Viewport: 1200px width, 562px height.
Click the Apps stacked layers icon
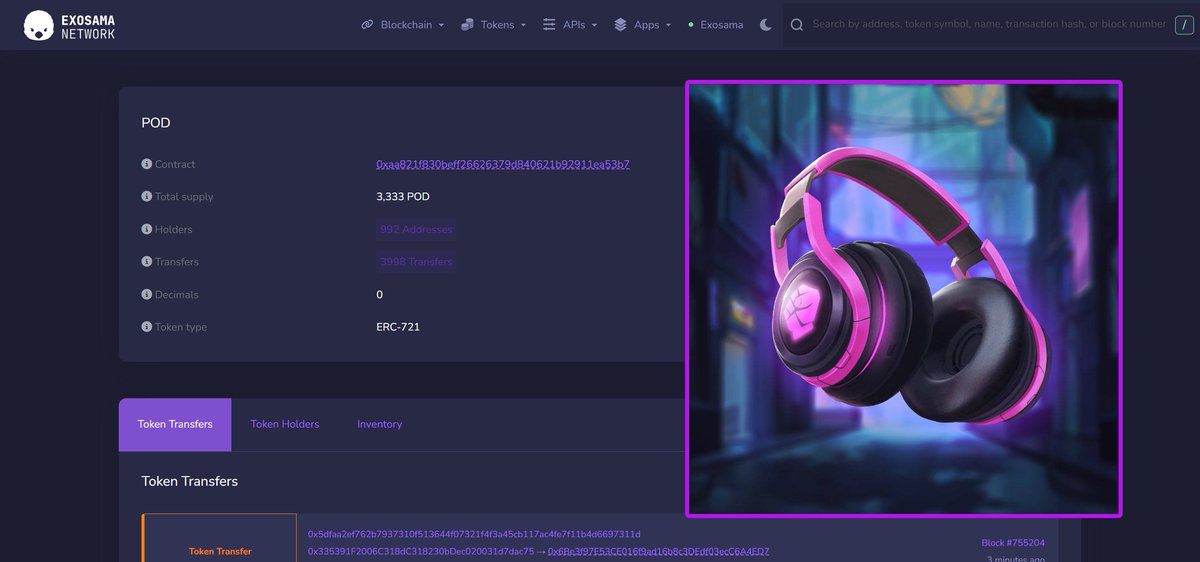[620, 25]
